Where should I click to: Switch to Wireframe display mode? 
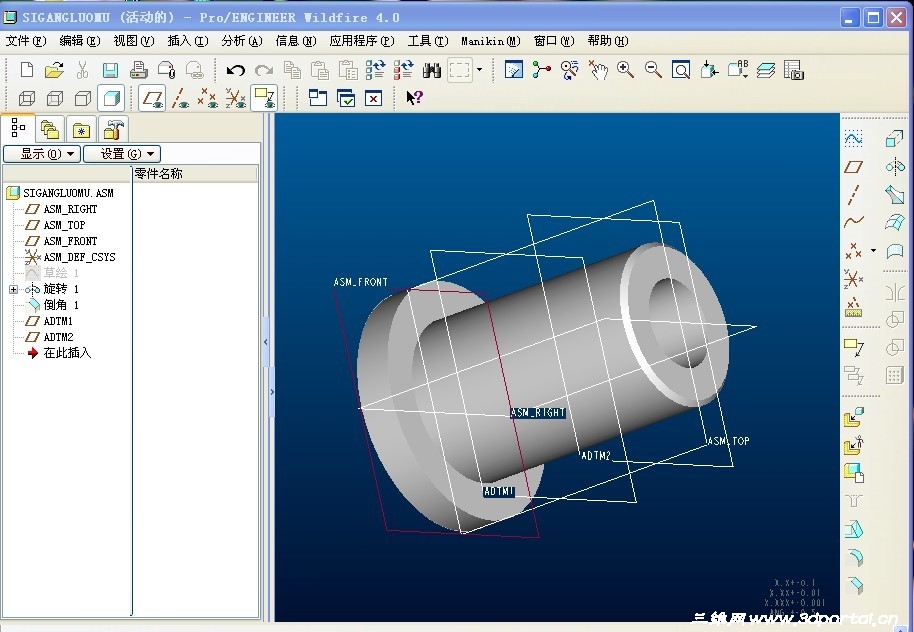point(27,98)
